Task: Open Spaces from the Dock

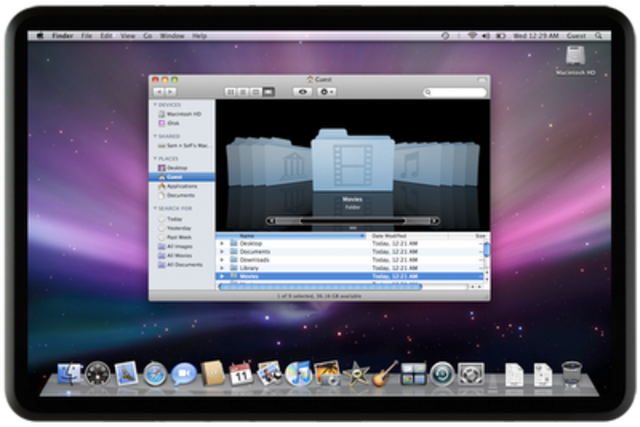Action: click(413, 374)
